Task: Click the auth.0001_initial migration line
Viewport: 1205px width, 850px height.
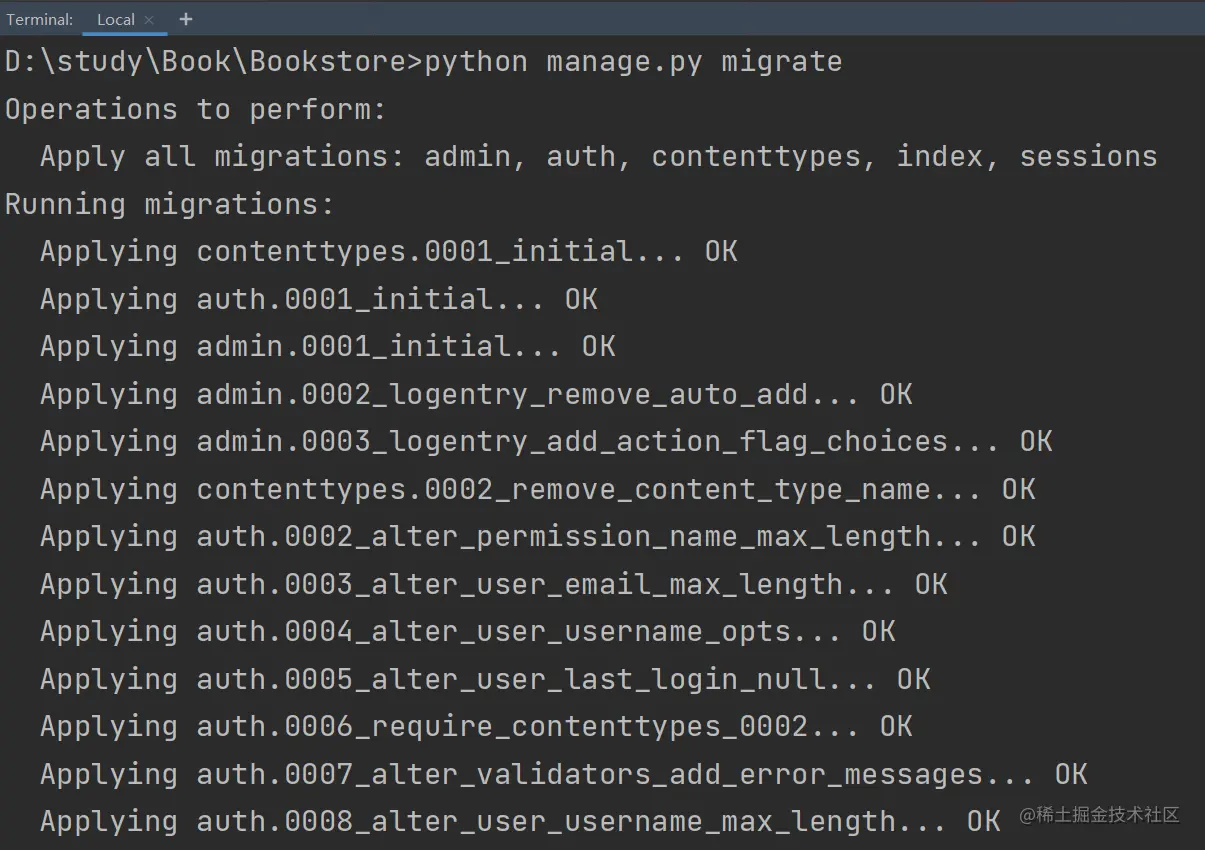Action: coord(318,300)
